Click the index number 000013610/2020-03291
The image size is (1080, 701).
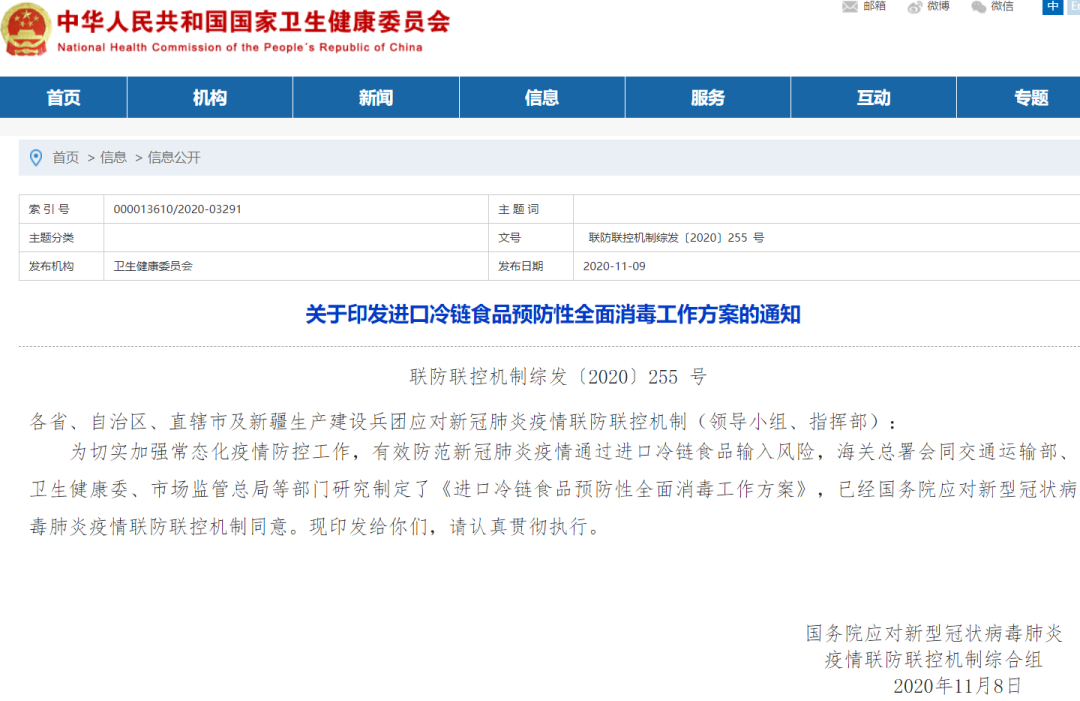pos(177,209)
